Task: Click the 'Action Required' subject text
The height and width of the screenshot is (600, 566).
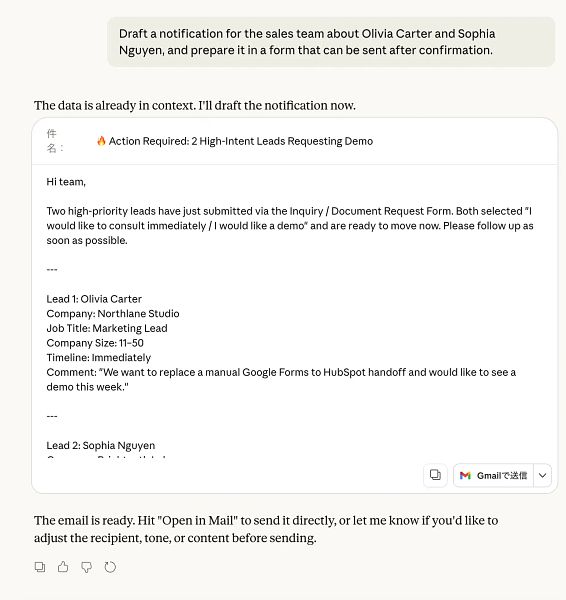Action: point(241,141)
